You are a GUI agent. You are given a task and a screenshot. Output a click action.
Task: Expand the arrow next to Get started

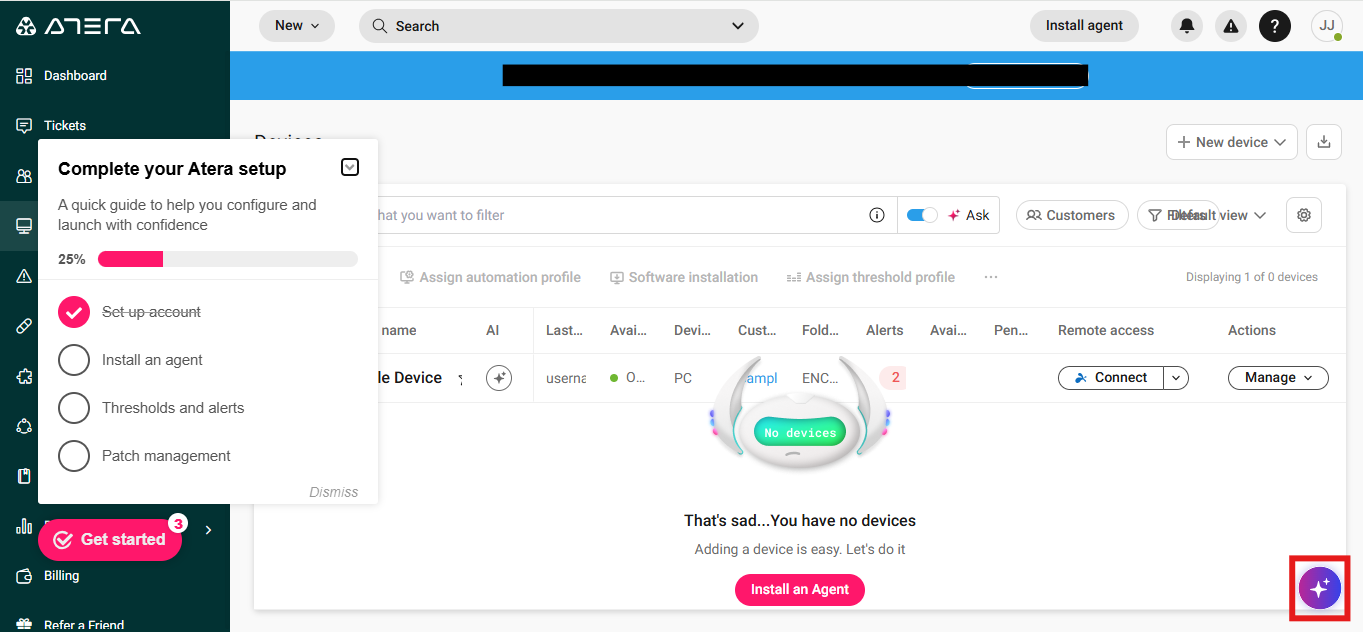pyautogui.click(x=208, y=530)
